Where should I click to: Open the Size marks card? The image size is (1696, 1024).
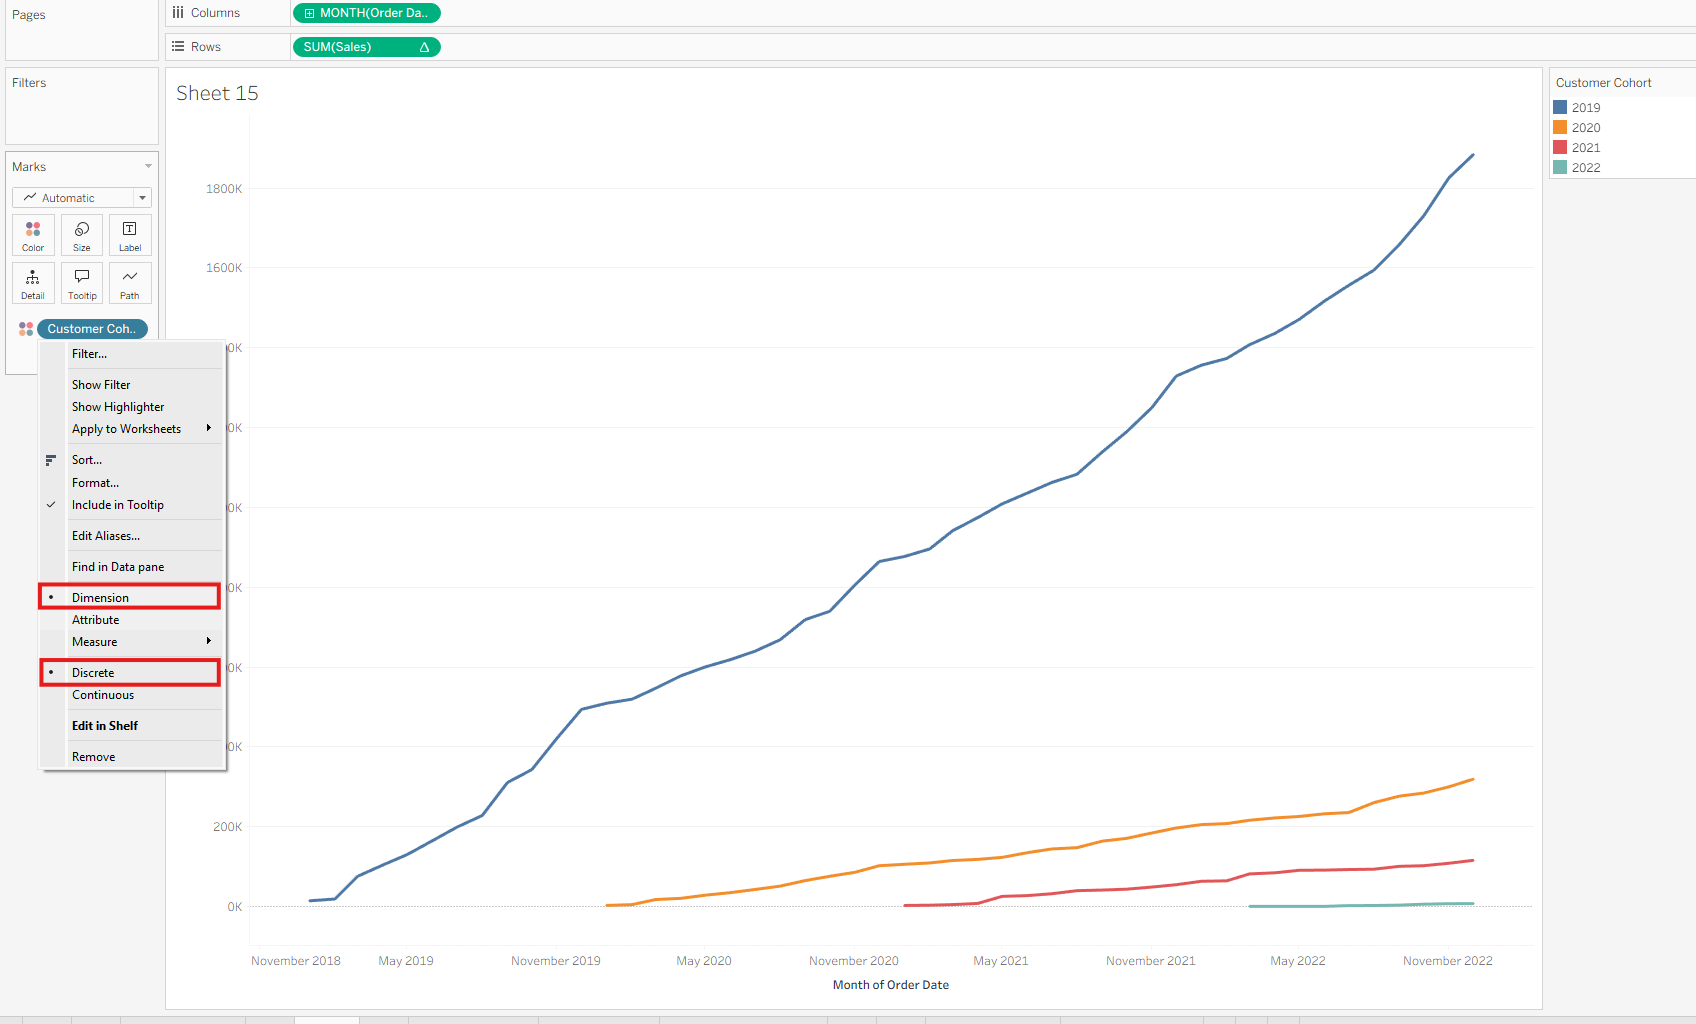click(x=82, y=235)
